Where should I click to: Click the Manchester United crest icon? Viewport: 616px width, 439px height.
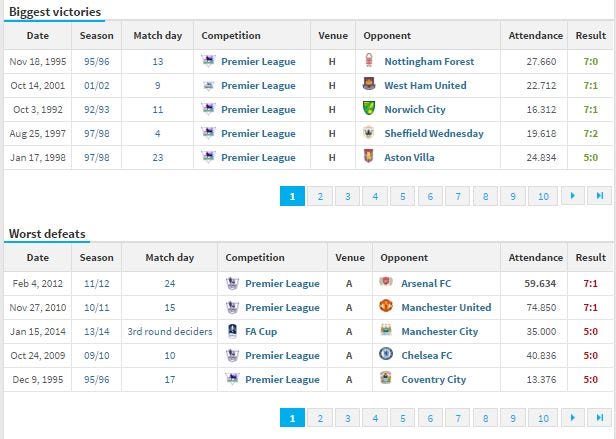tap(386, 306)
